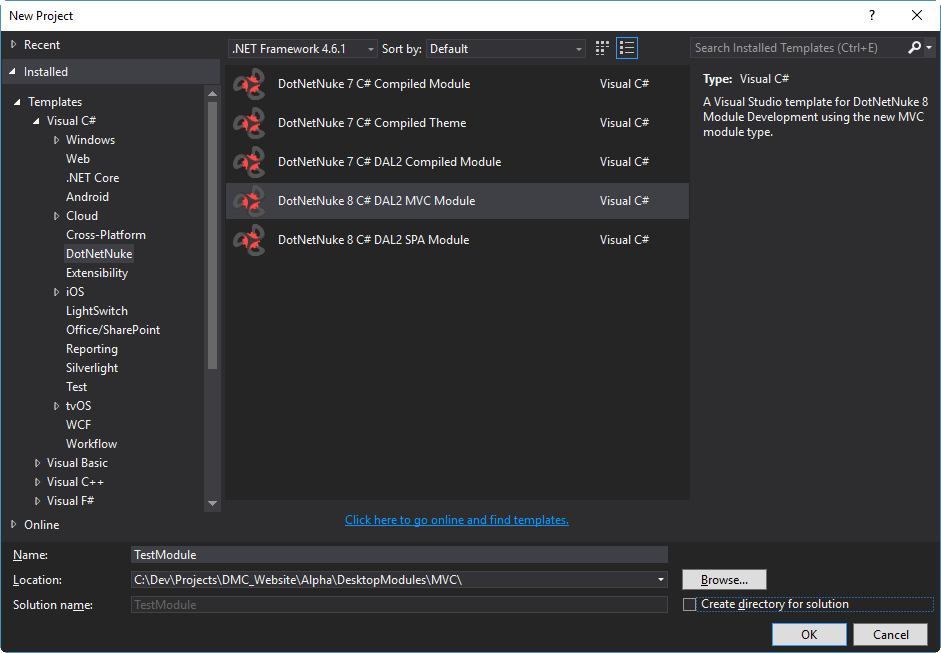Expand the Visual Basic tree node
The height and width of the screenshot is (653, 941).
click(x=37, y=463)
